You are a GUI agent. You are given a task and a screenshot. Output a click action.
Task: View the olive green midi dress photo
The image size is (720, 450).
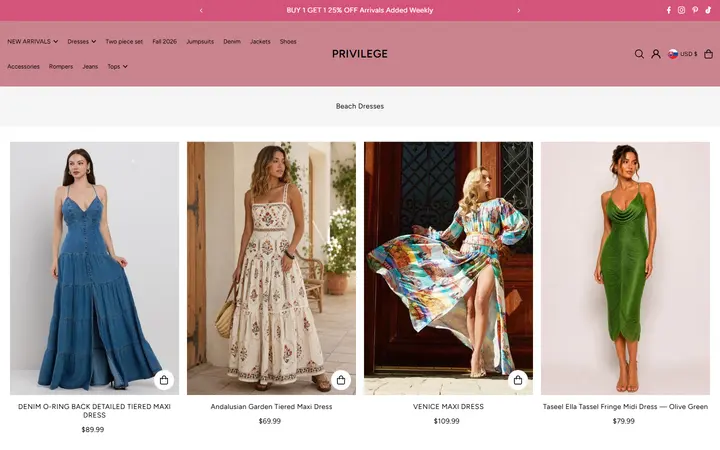pyautogui.click(x=625, y=268)
